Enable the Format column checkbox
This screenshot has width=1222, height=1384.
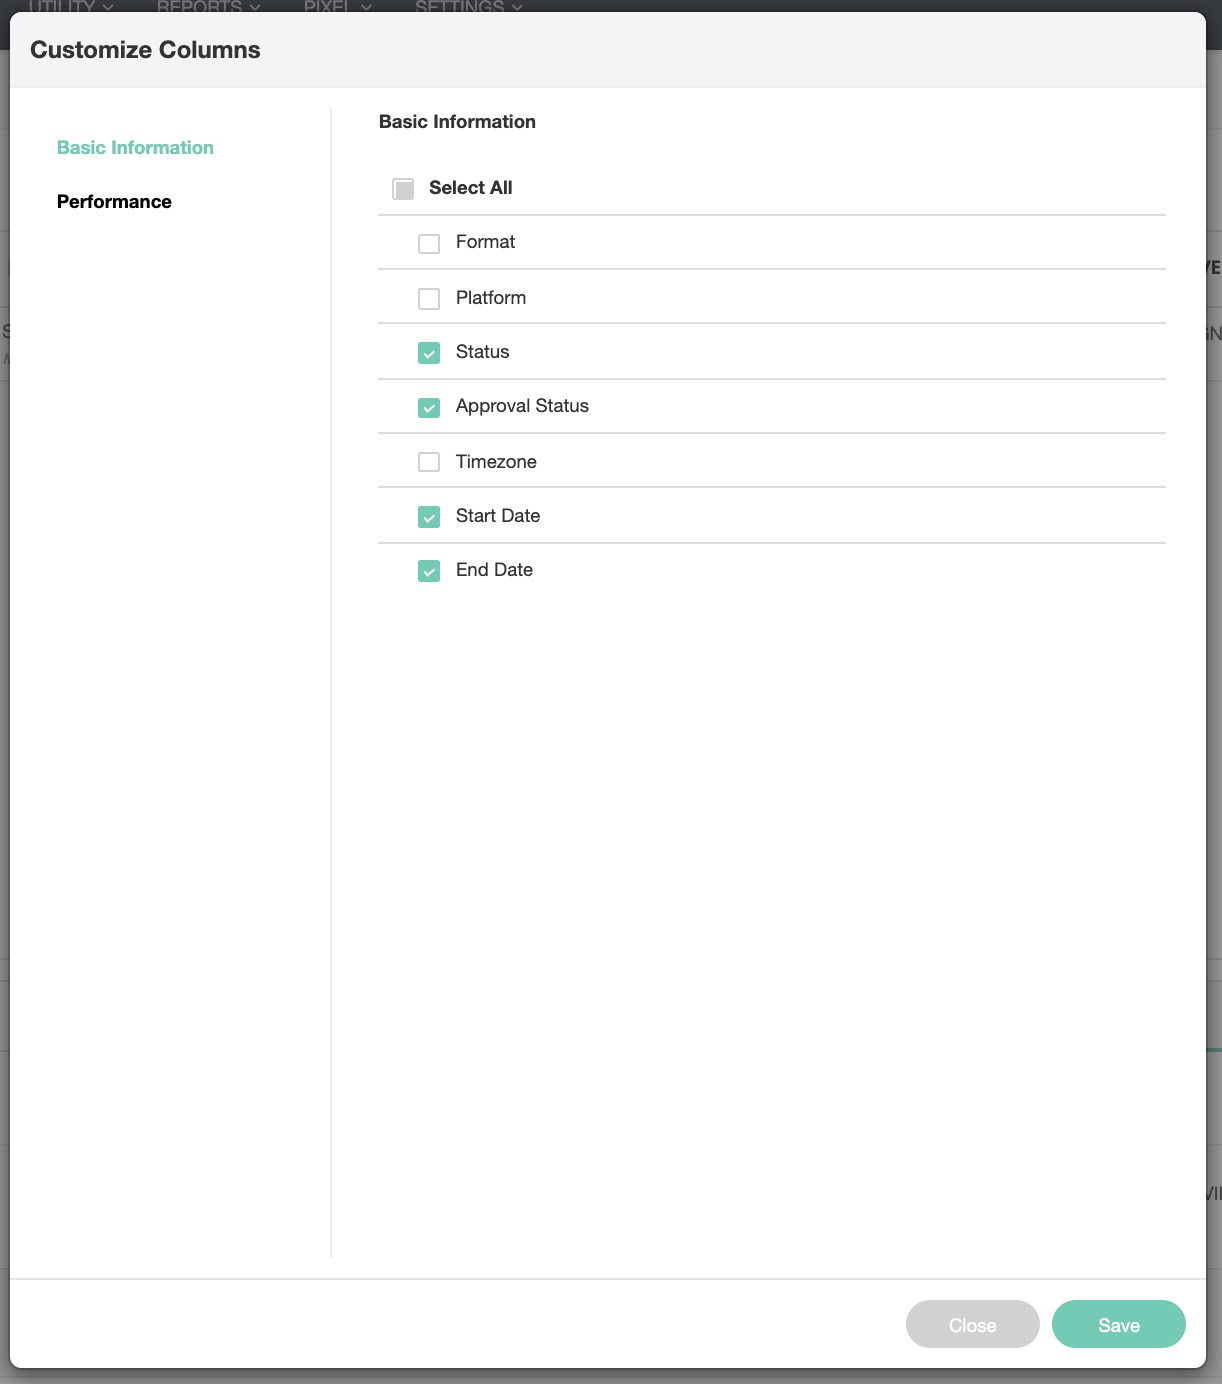coord(429,244)
